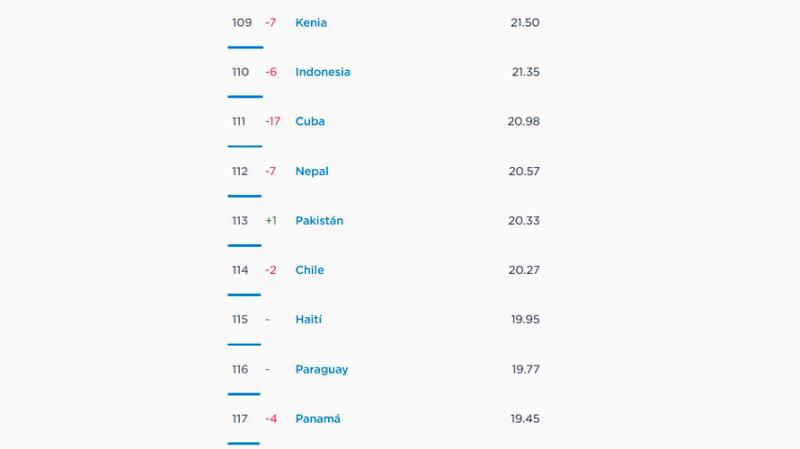Viewport: 800px width, 449px height.
Task: Click rank number 111
Action: click(239, 121)
